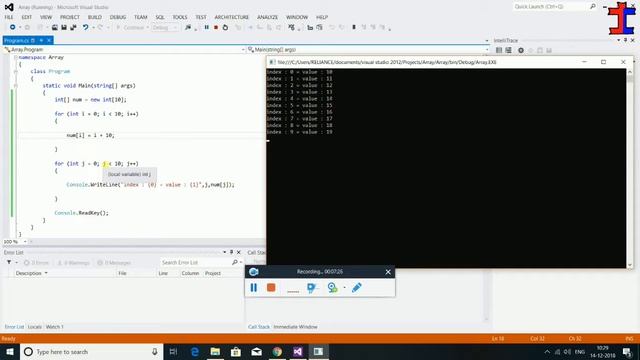
Task: Click the Find in Files toolbar icon
Action: 188,27
